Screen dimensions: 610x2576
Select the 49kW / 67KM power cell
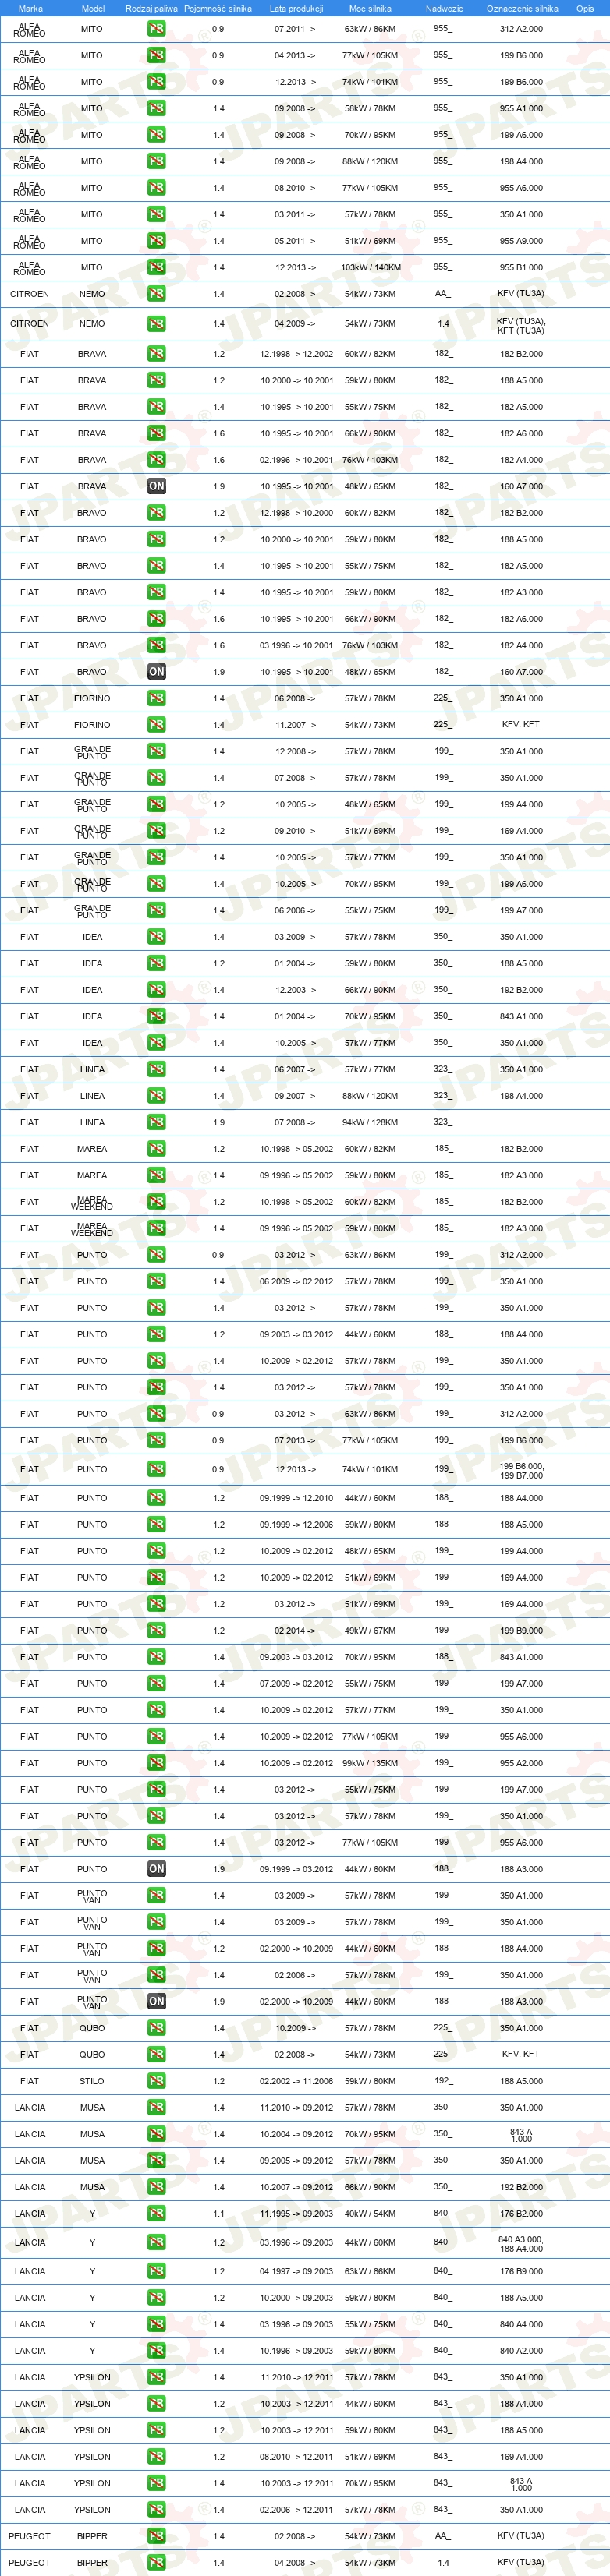370,1630
